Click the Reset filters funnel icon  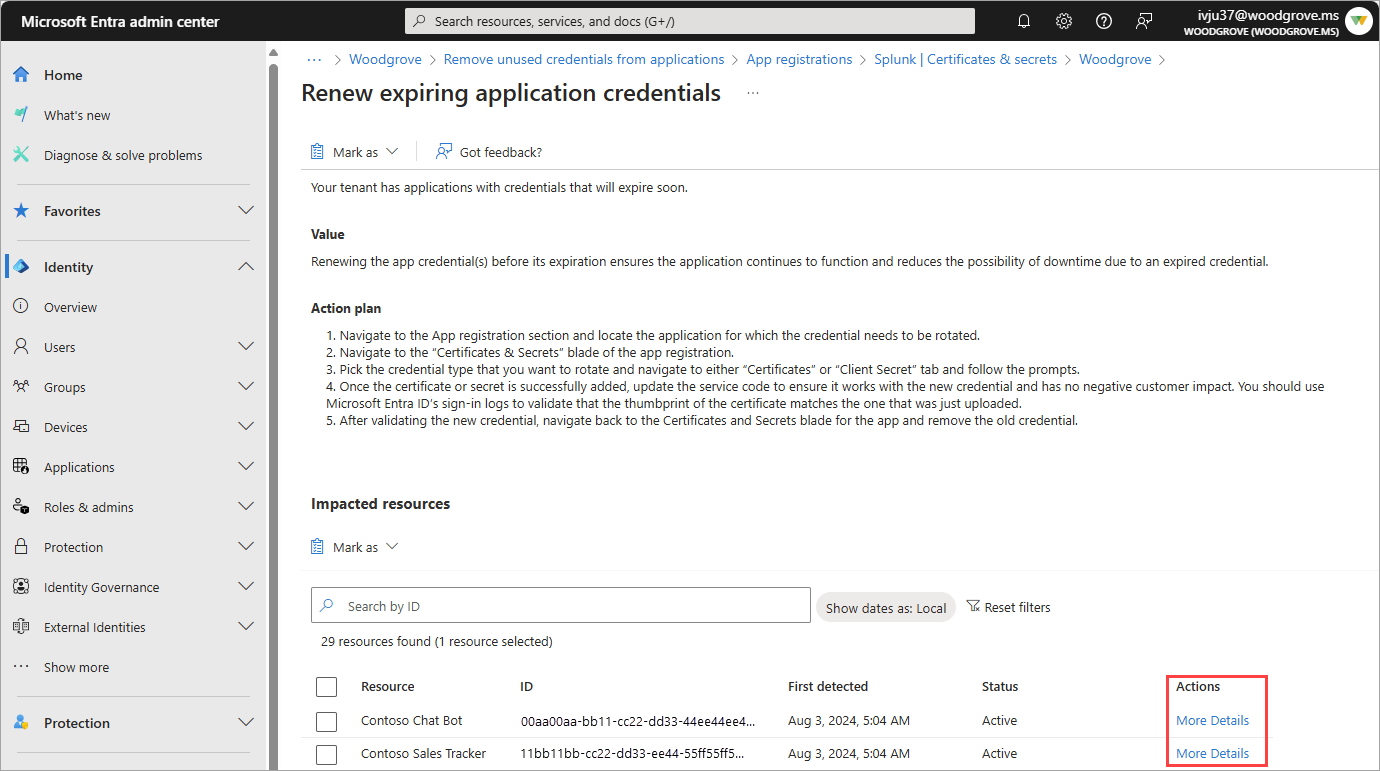(x=973, y=607)
